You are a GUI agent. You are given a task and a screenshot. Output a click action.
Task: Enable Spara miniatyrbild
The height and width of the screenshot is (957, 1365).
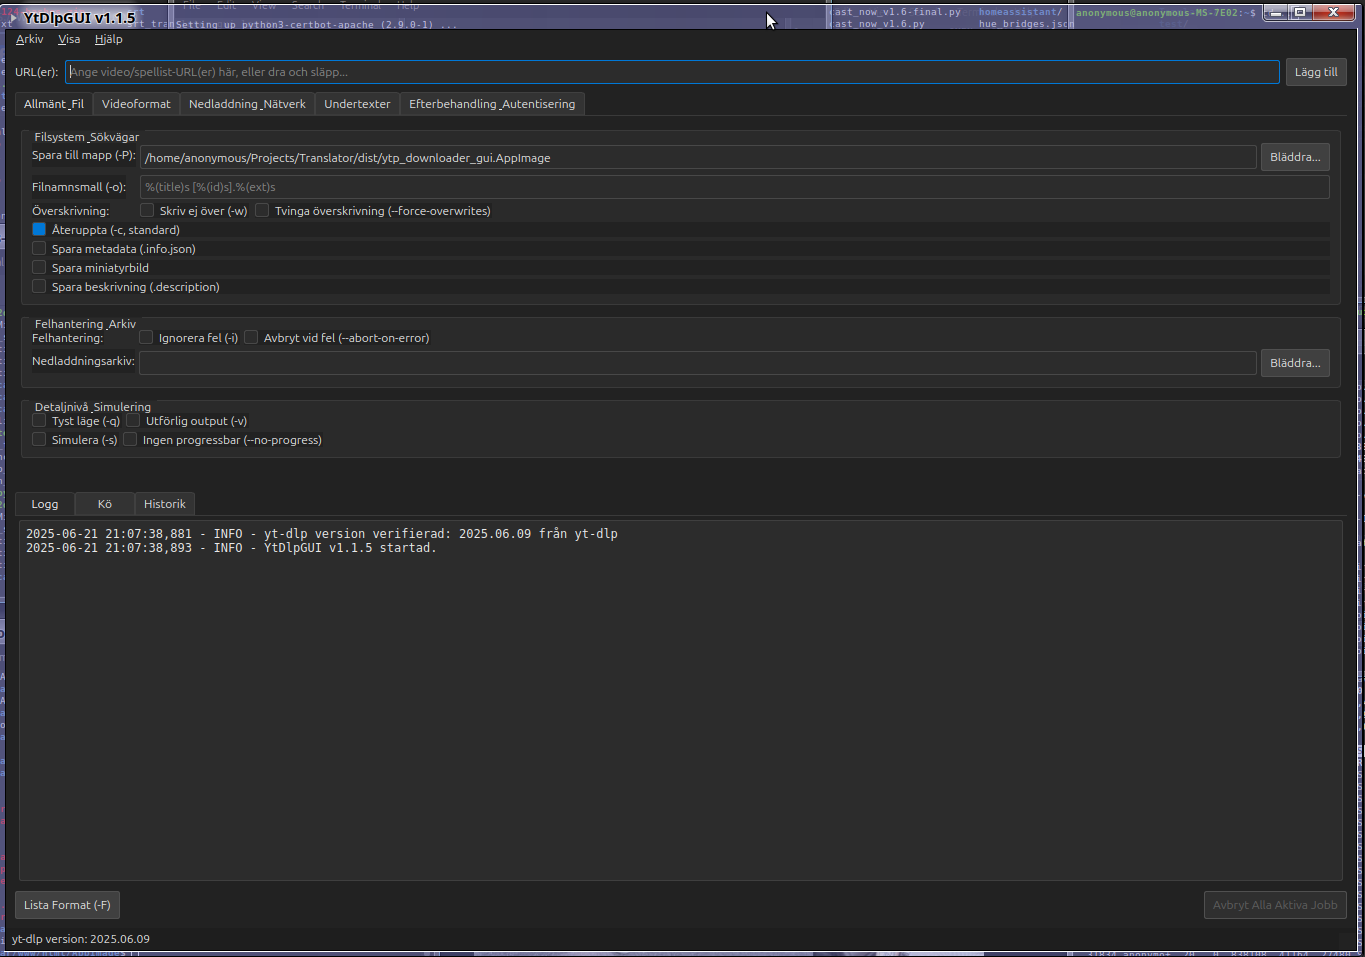[x=38, y=267]
